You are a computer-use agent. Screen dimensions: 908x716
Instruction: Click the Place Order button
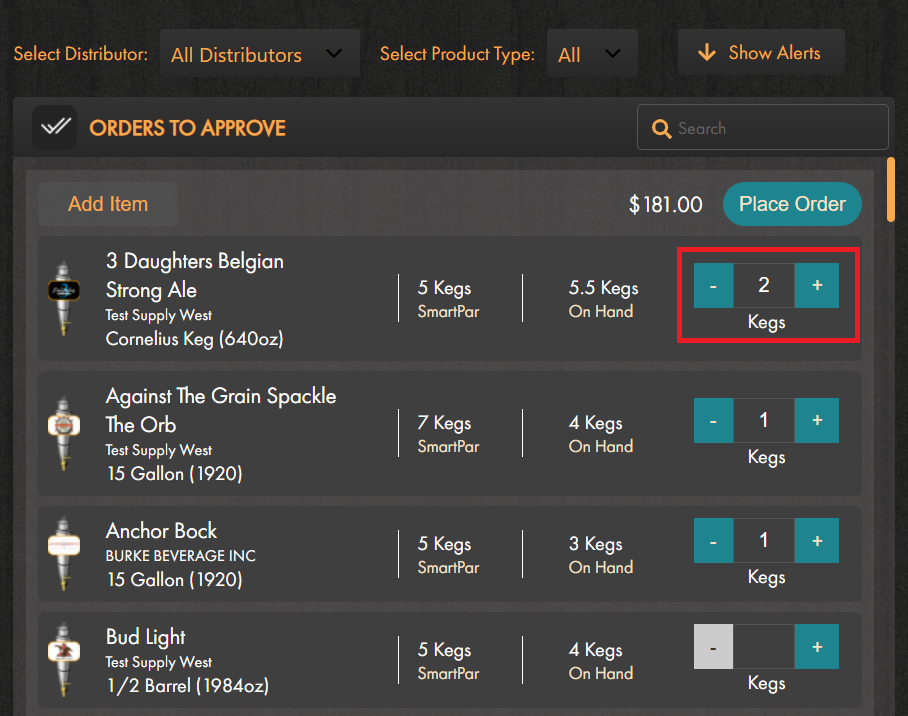coord(792,203)
